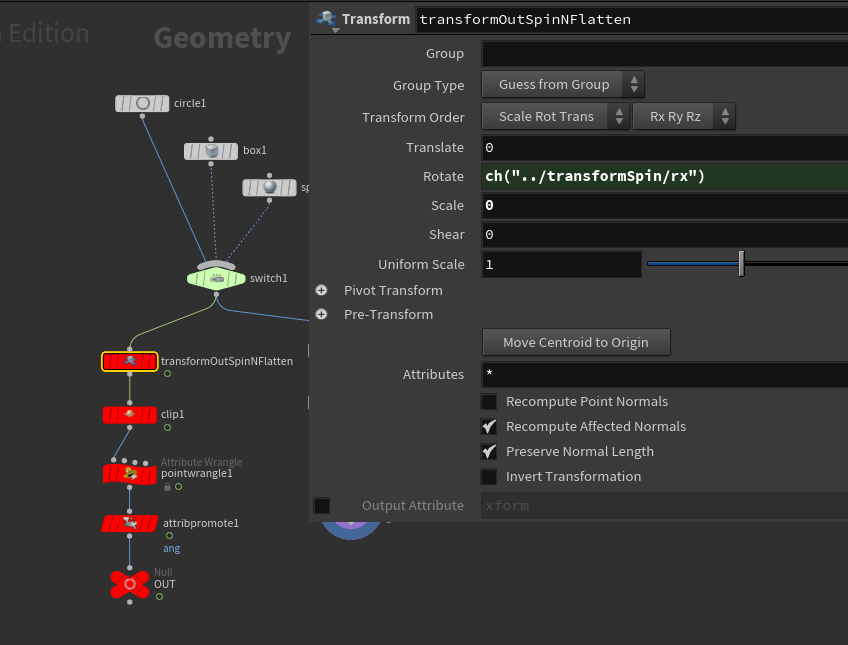Screen dimensions: 848x645
Task: Click the Transform operator icon in parameter header
Action: pyautogui.click(x=326, y=19)
